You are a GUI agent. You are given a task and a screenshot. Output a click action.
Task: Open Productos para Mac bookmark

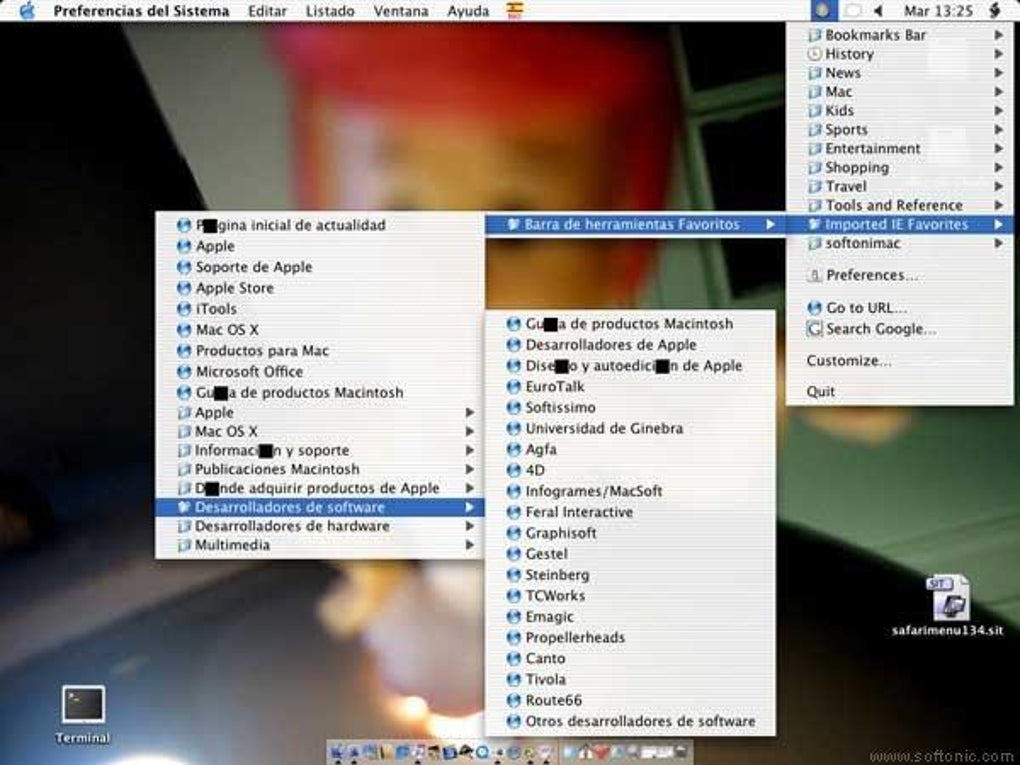(x=319, y=351)
